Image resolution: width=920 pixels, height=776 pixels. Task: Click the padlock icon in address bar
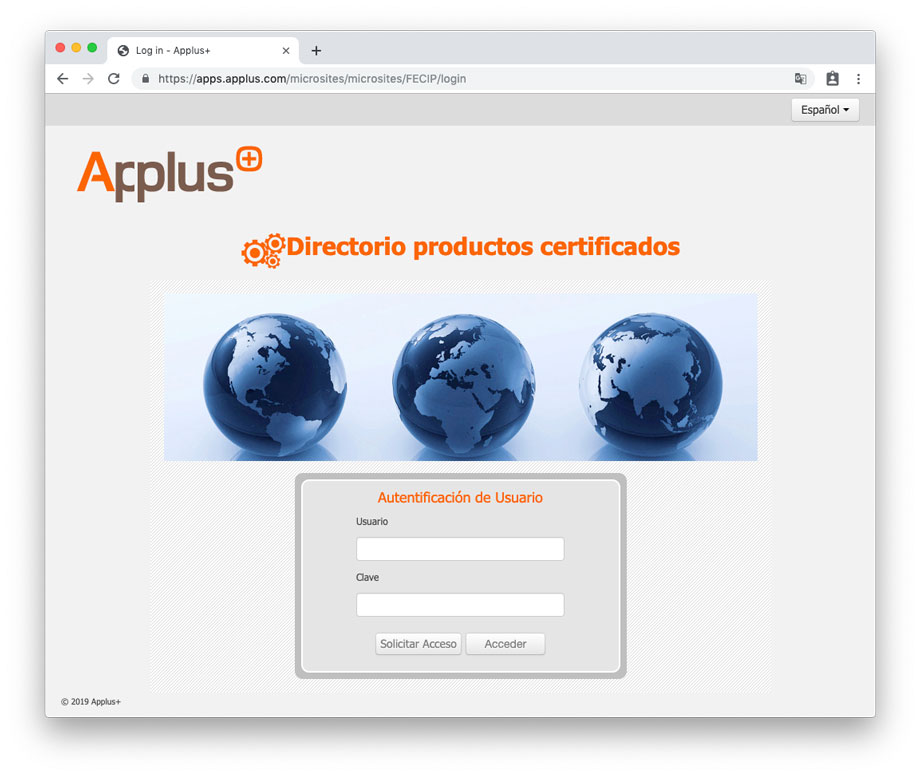point(146,79)
